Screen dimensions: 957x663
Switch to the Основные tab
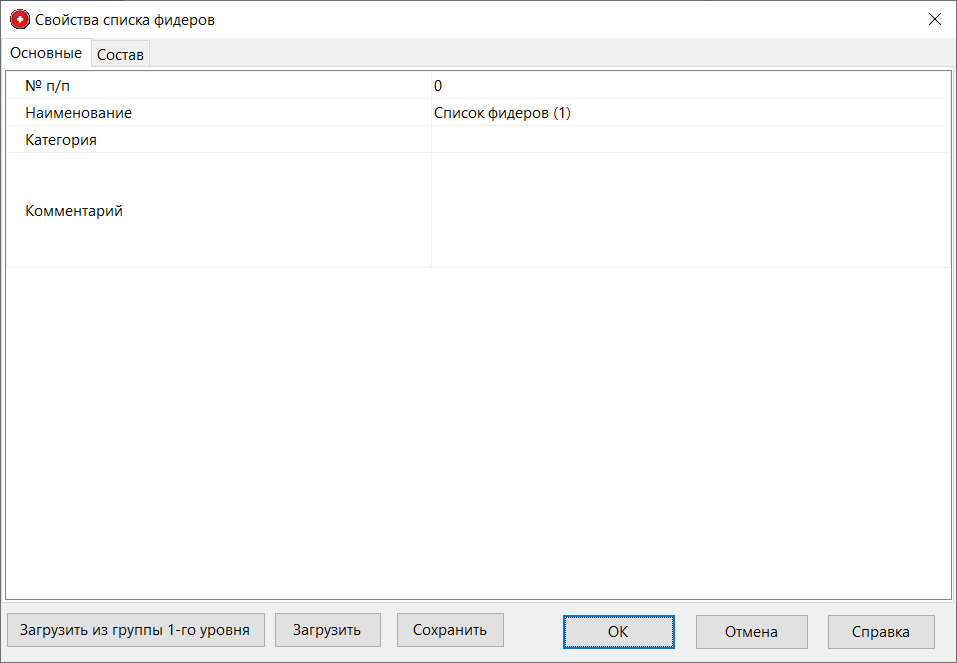[46, 53]
